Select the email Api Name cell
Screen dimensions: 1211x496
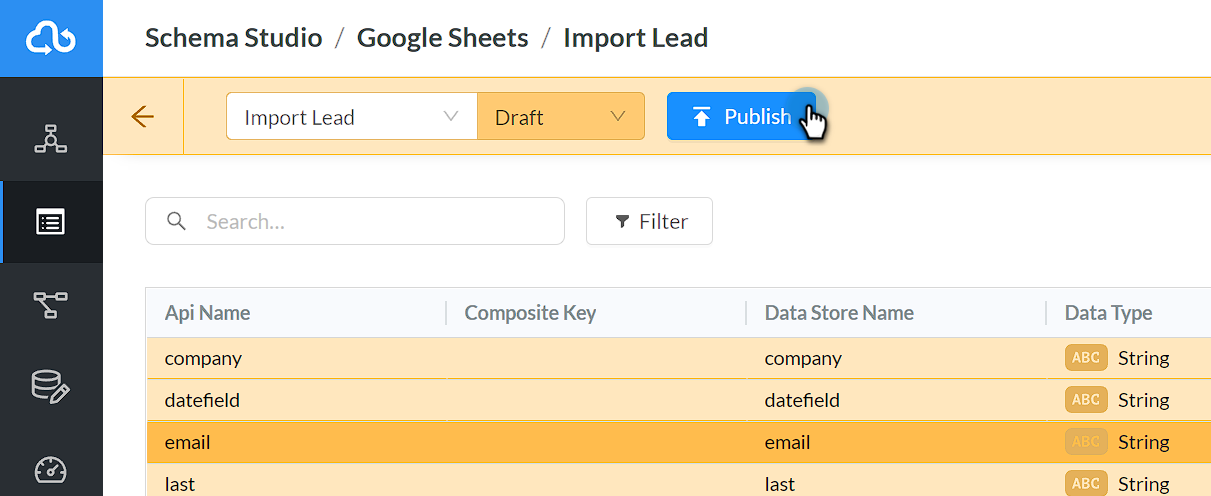[188, 442]
